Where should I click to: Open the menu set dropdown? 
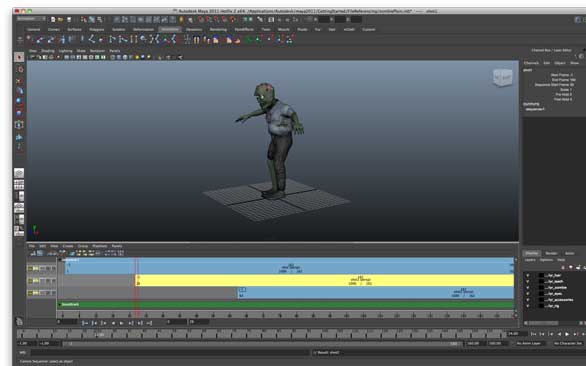point(31,19)
